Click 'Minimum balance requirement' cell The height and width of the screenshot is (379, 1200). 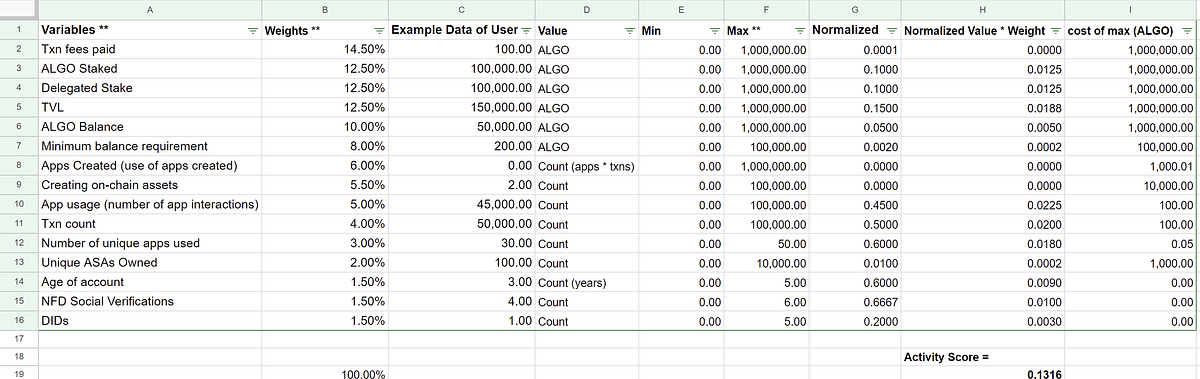149,147
